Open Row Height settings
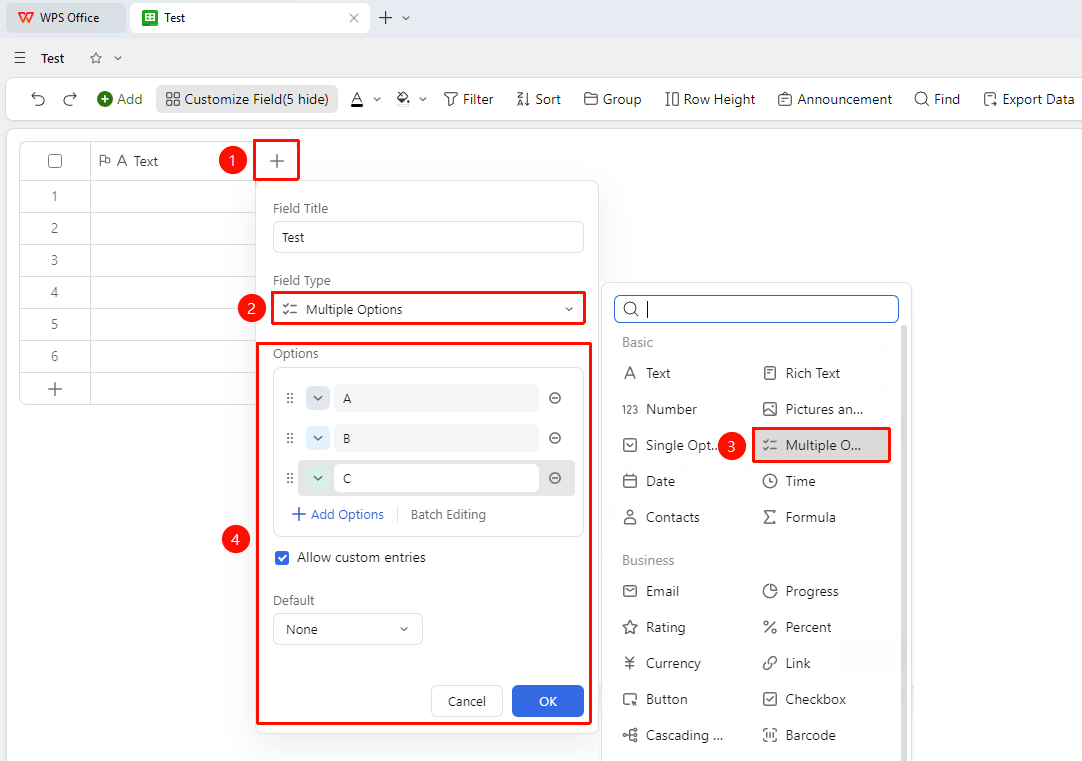This screenshot has width=1082, height=761. pyautogui.click(x=710, y=99)
